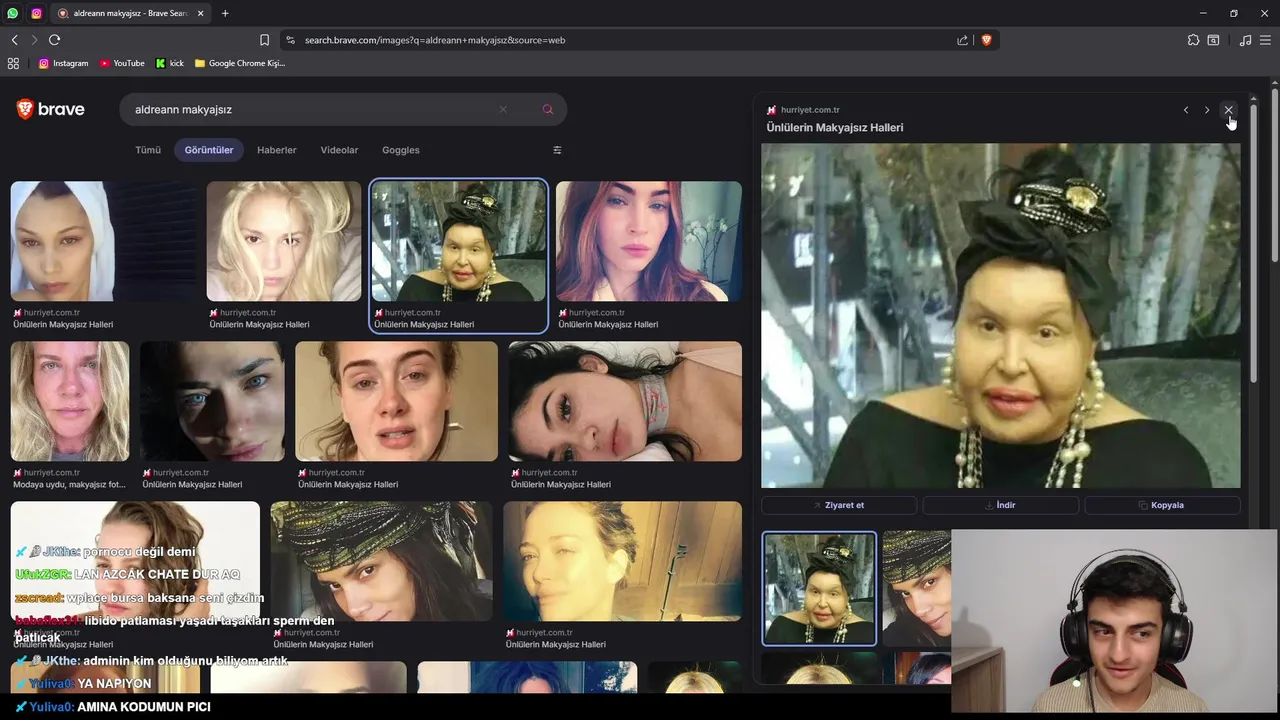Open the extensions puzzle icon
The width and height of the screenshot is (1280, 720).
1193,40
